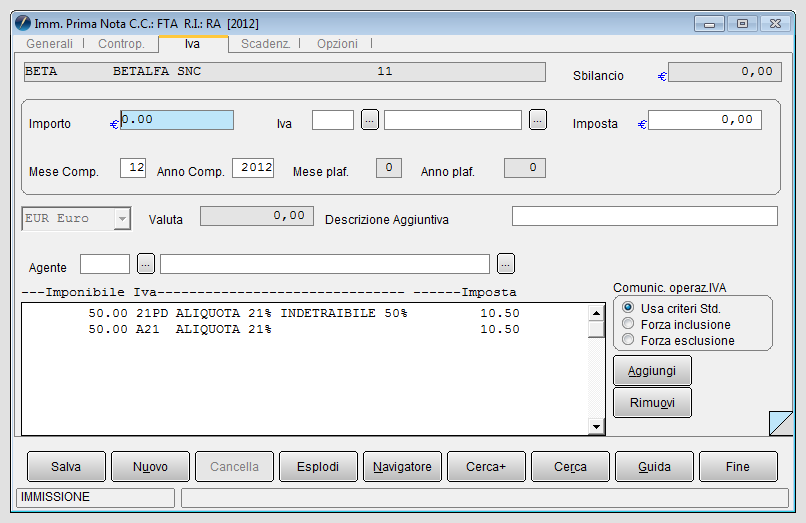Focus the Anno Comp. field
This screenshot has height=523, width=806.
253,168
